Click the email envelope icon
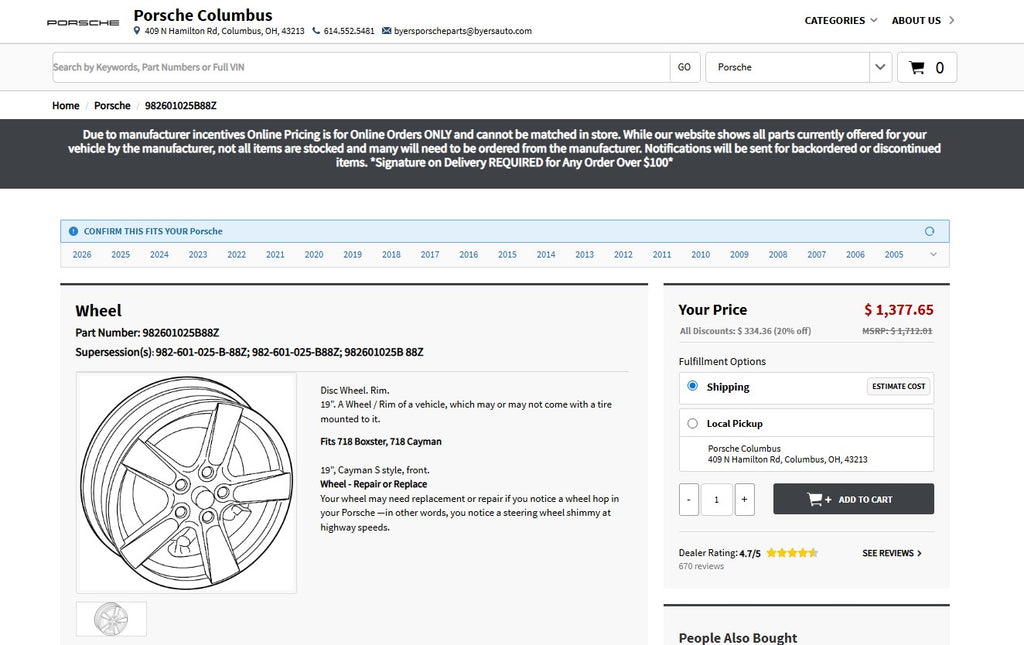The height and width of the screenshot is (645, 1024). click(x=387, y=31)
